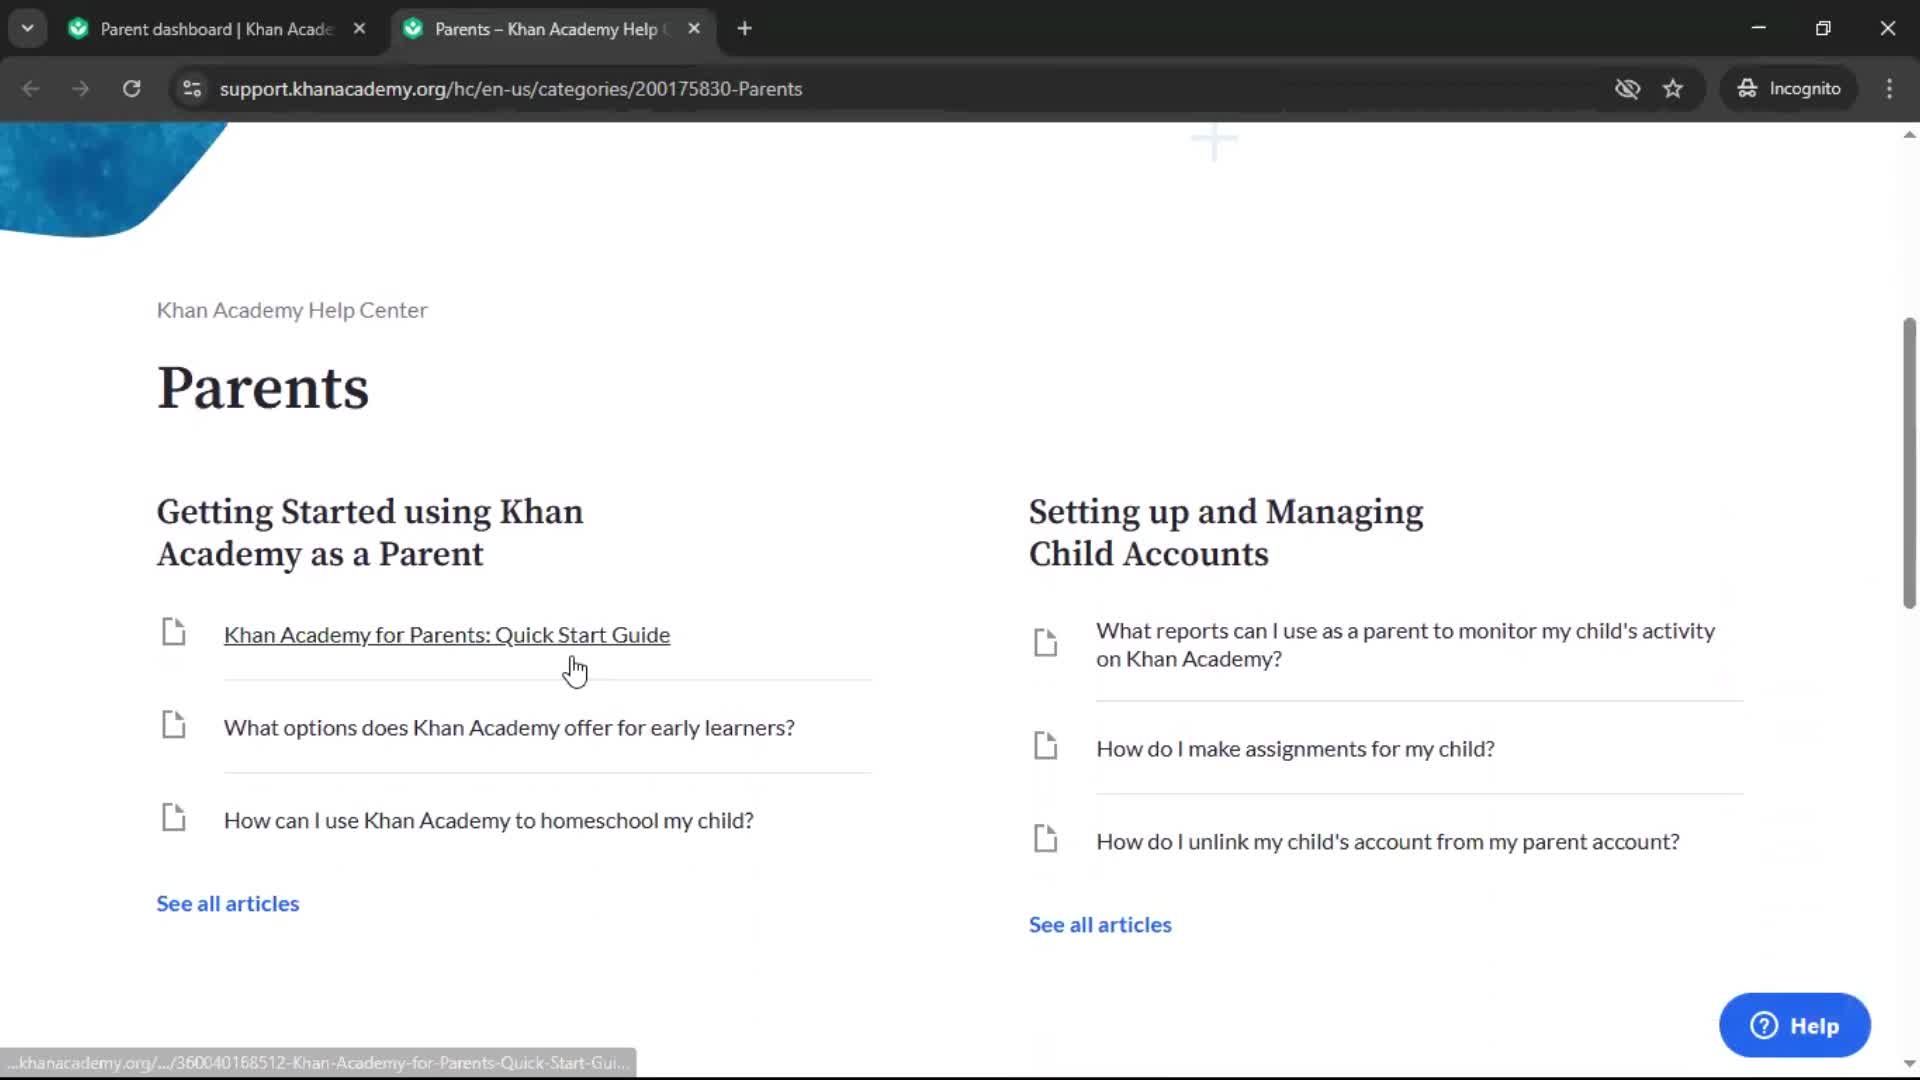
Task: Open the homeschool my child article
Action: tap(488, 821)
